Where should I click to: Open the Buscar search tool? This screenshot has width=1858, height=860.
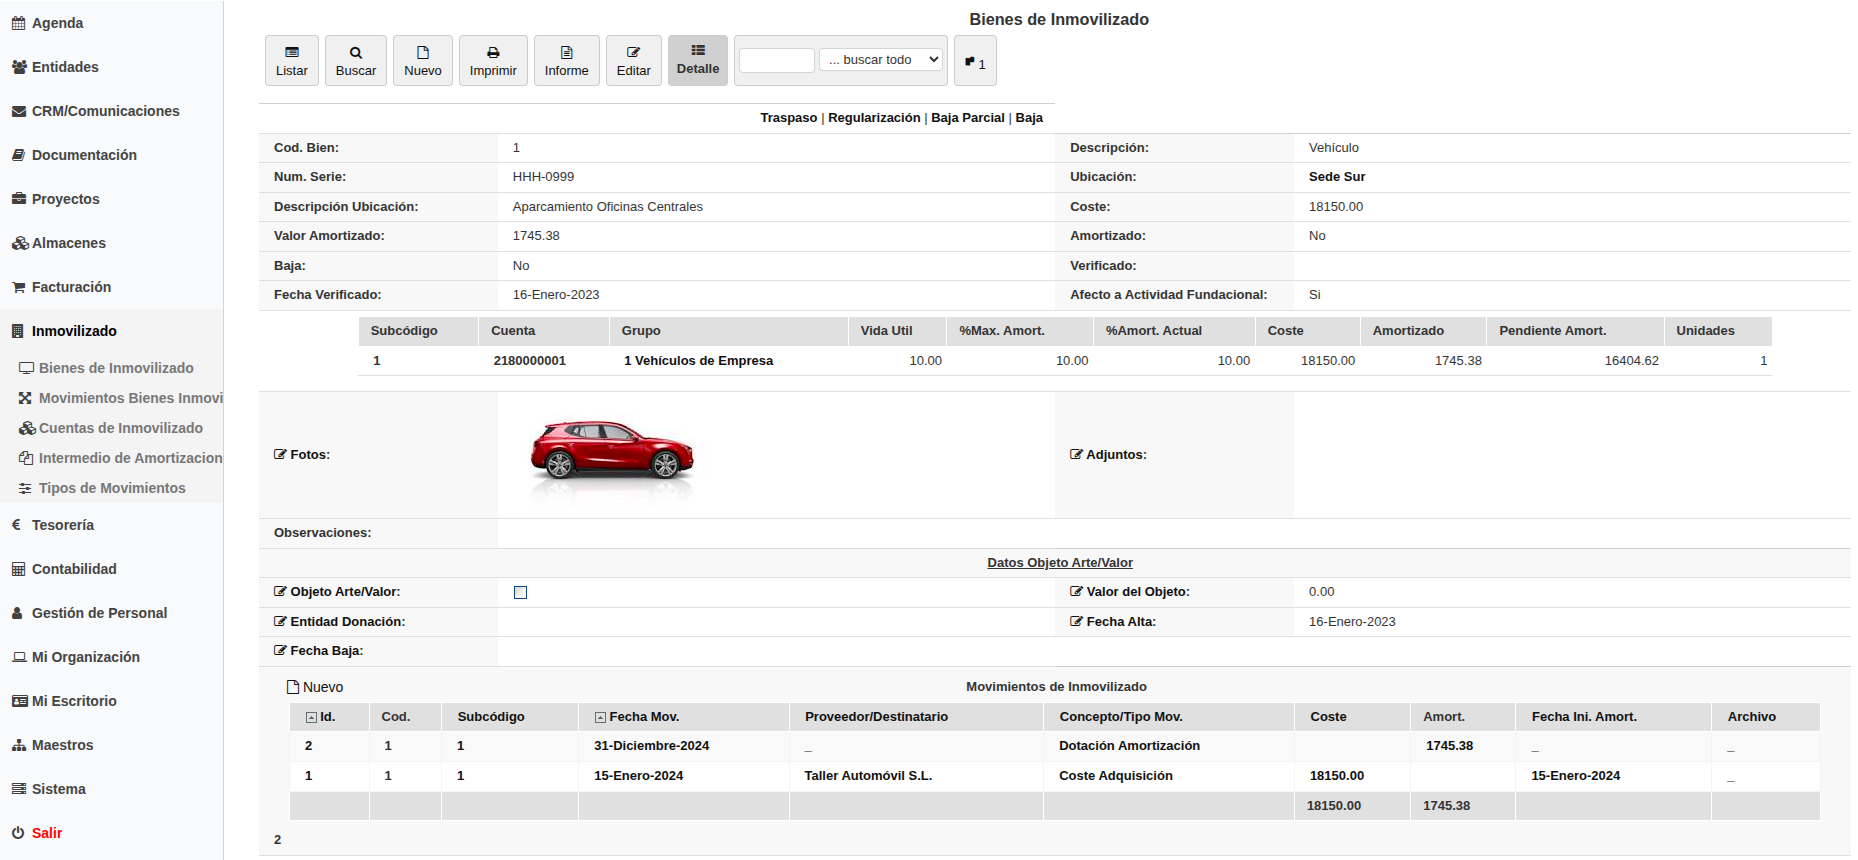tap(356, 61)
